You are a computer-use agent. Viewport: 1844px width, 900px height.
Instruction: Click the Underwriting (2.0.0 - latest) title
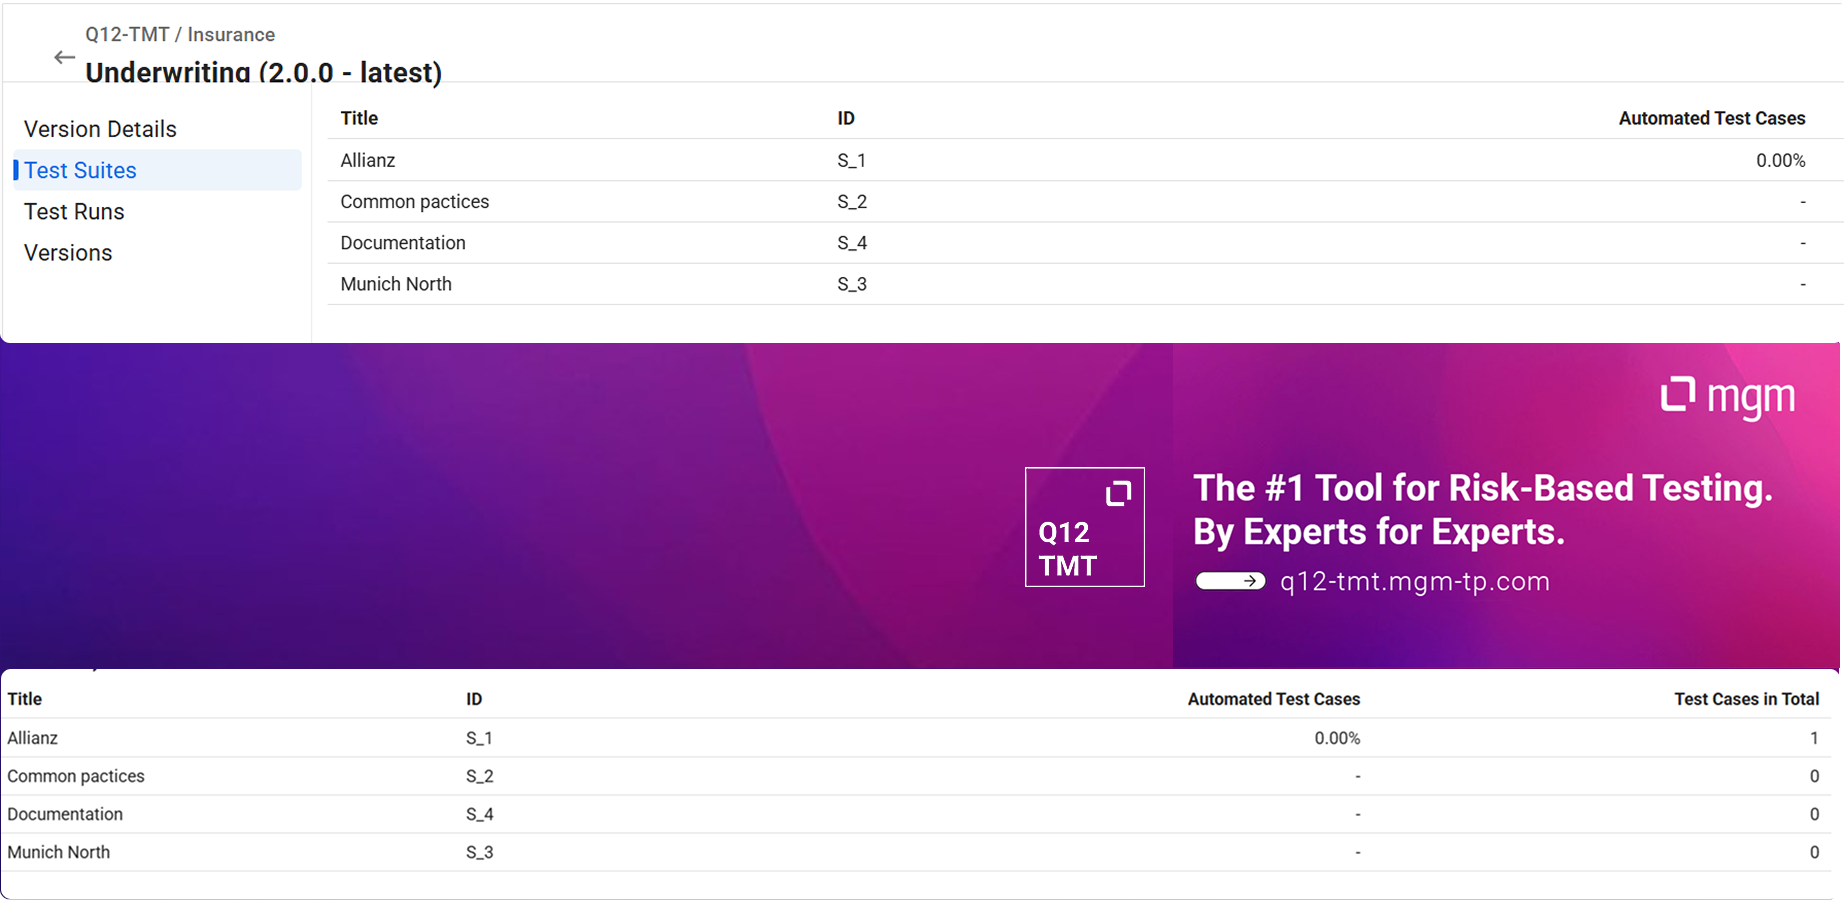point(264,72)
